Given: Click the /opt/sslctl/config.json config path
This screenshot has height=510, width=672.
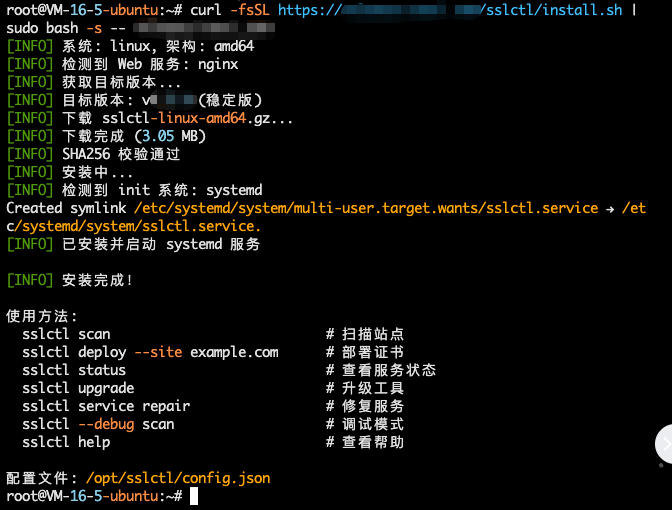Looking at the screenshot, I should [178, 478].
